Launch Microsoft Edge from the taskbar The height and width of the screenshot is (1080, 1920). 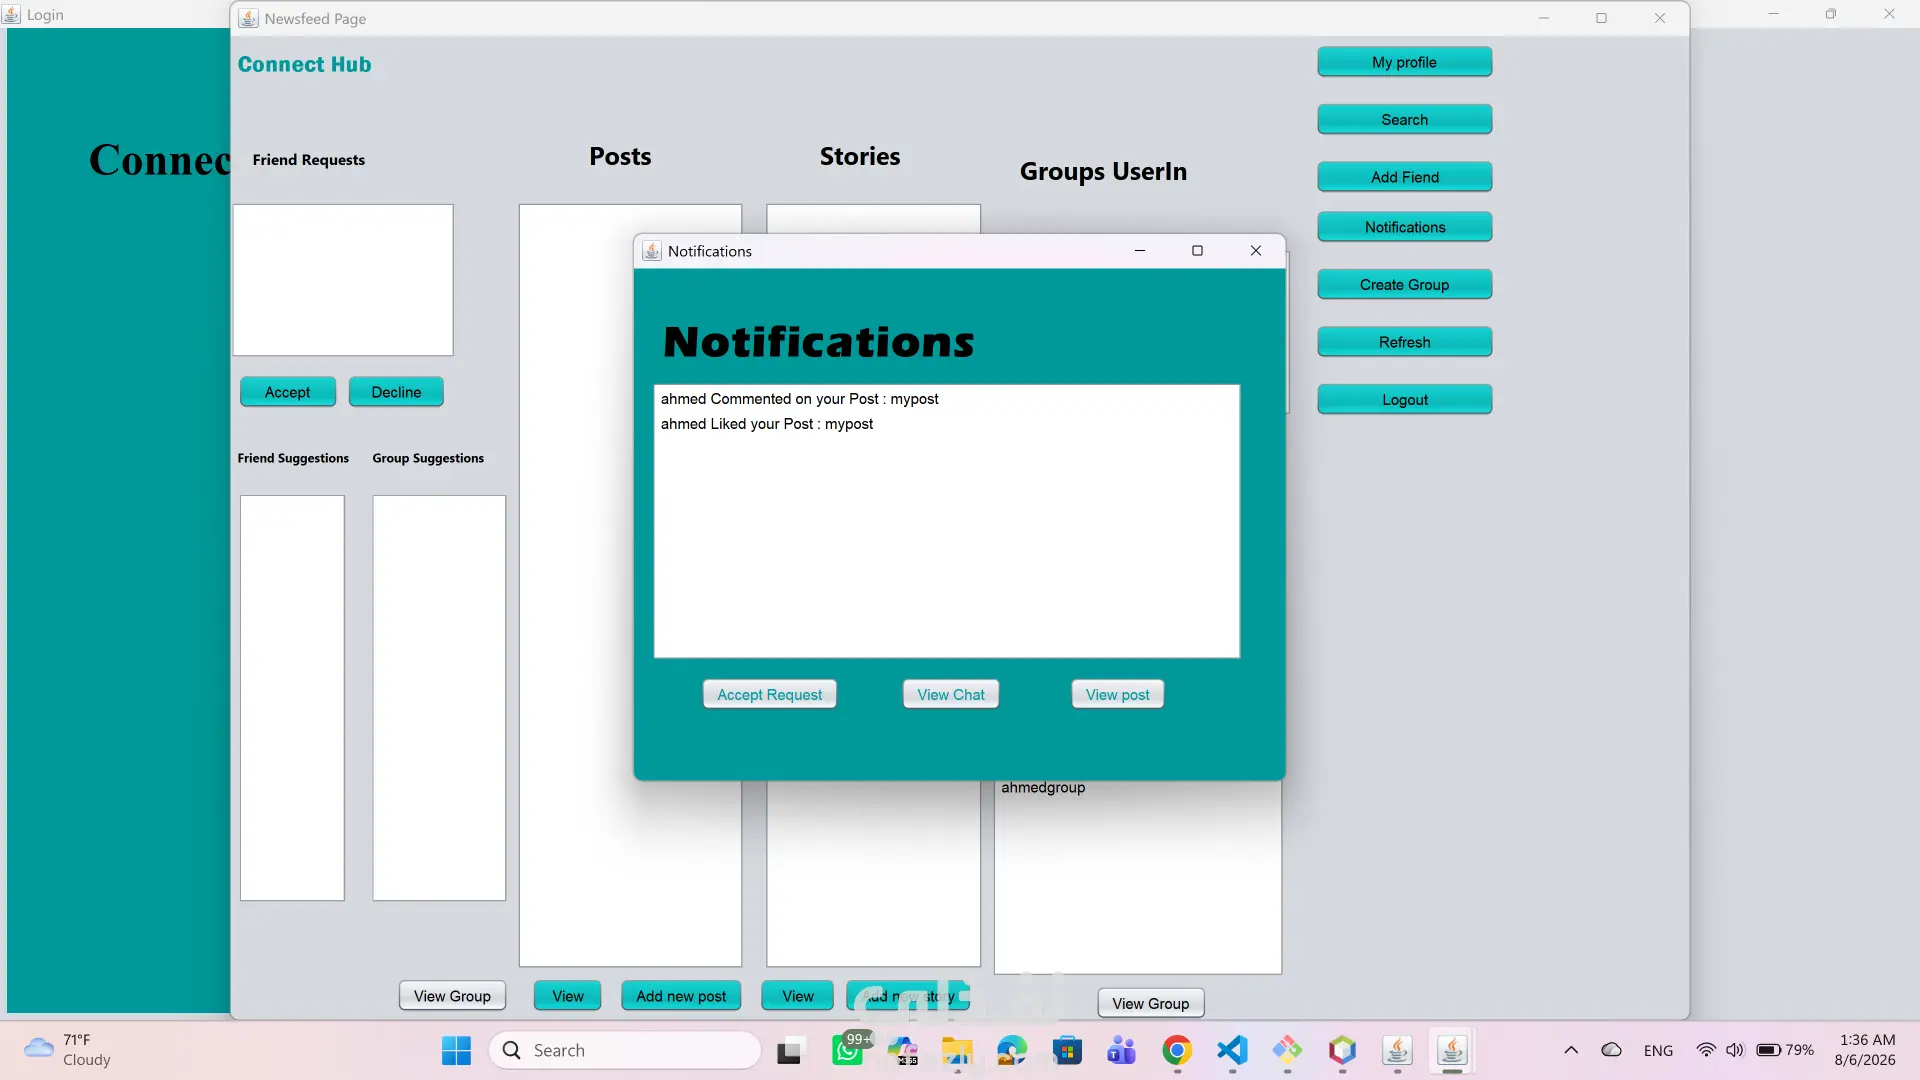tap(1012, 1051)
